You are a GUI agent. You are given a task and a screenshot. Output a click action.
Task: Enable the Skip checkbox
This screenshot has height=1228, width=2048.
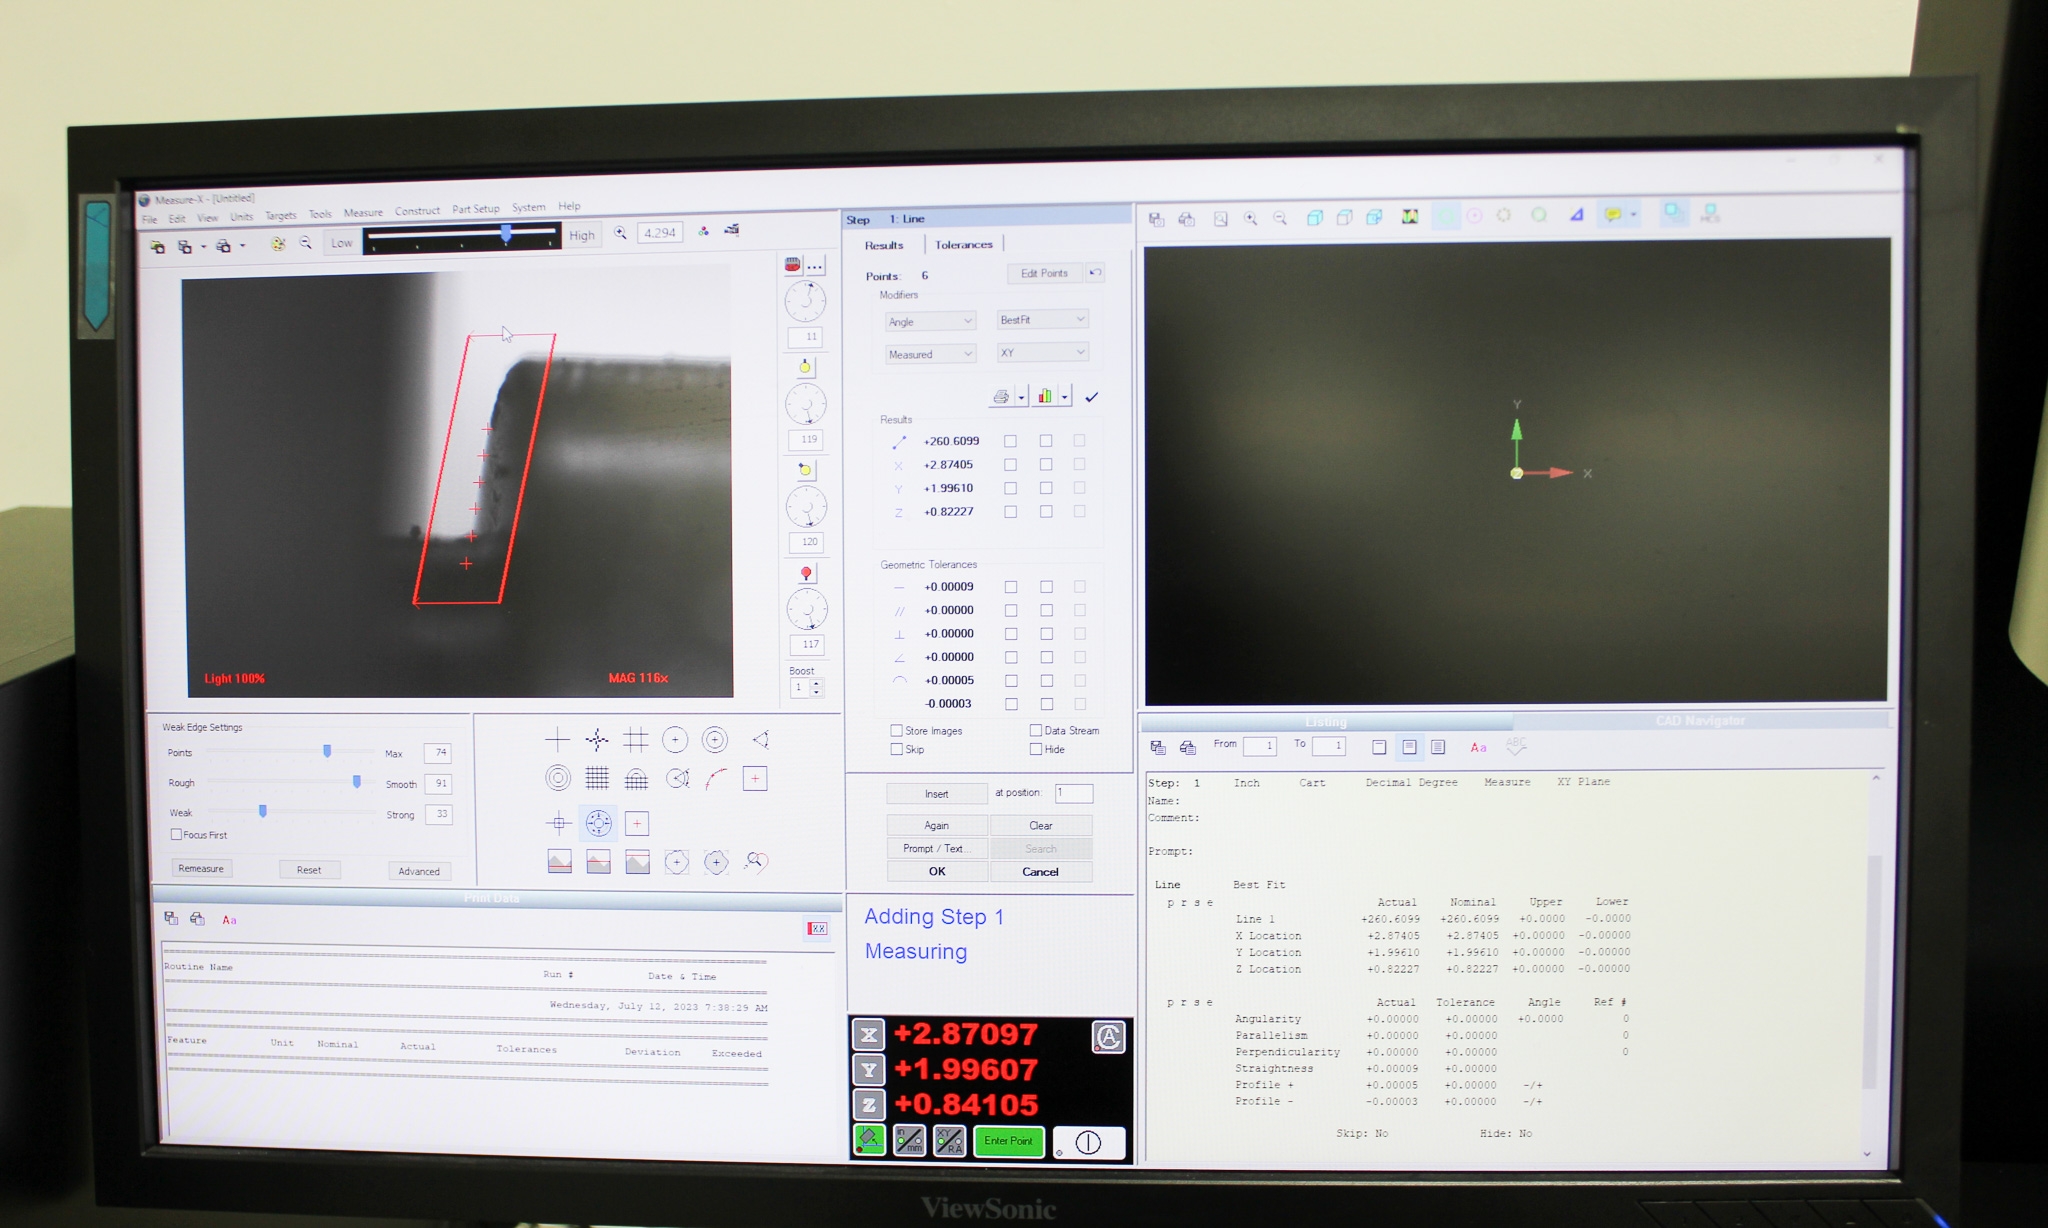pos(896,749)
